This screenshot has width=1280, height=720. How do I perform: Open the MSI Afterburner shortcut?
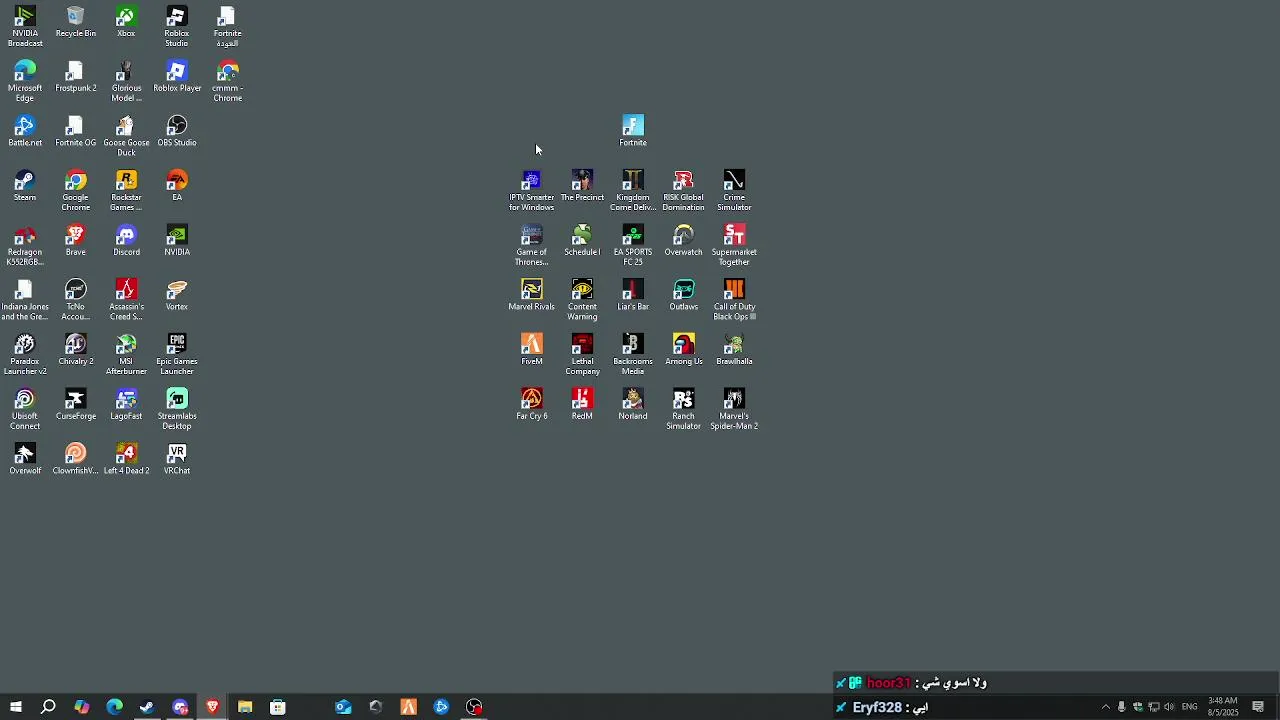point(126,355)
